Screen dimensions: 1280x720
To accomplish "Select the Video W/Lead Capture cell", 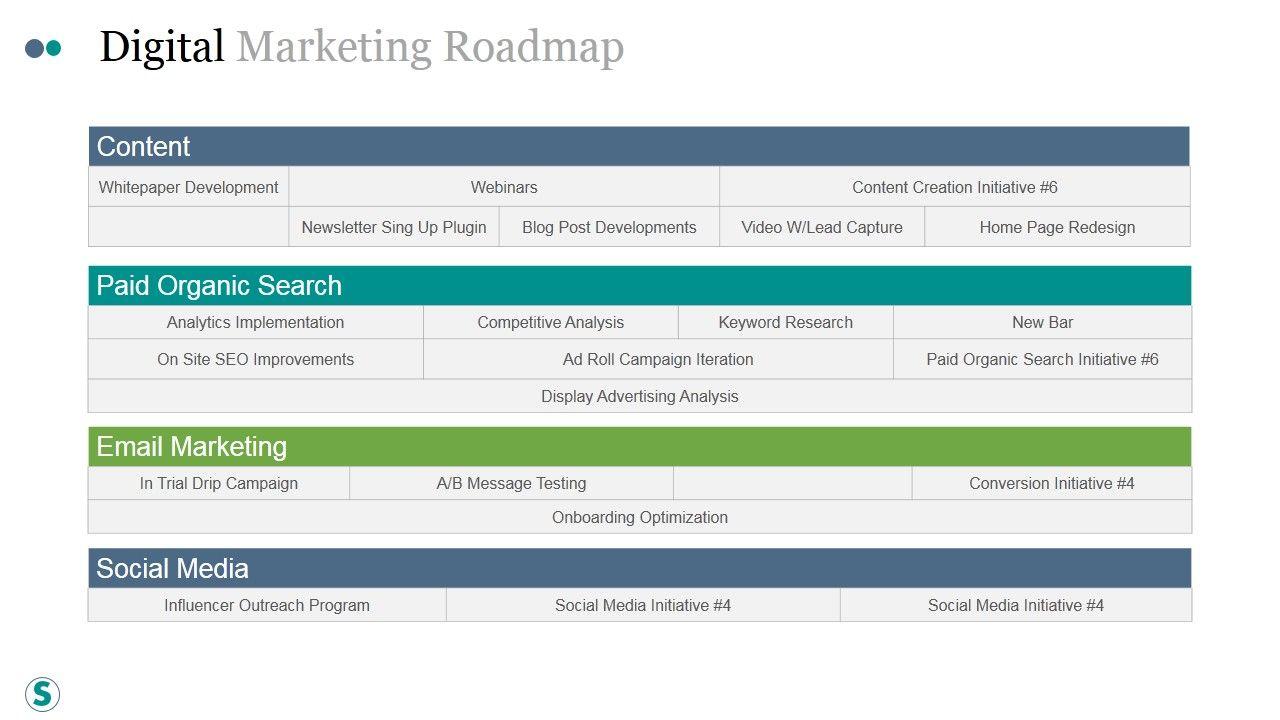I will (x=822, y=227).
